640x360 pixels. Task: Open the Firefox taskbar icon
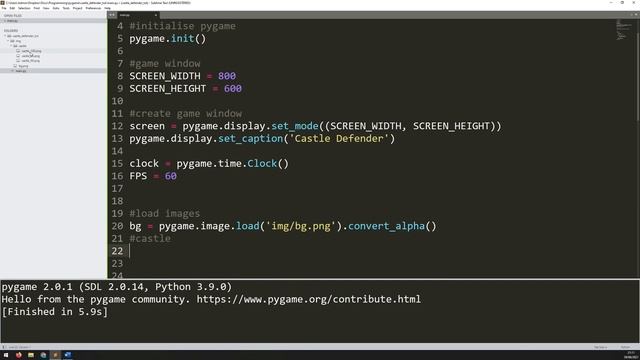coord(19,355)
